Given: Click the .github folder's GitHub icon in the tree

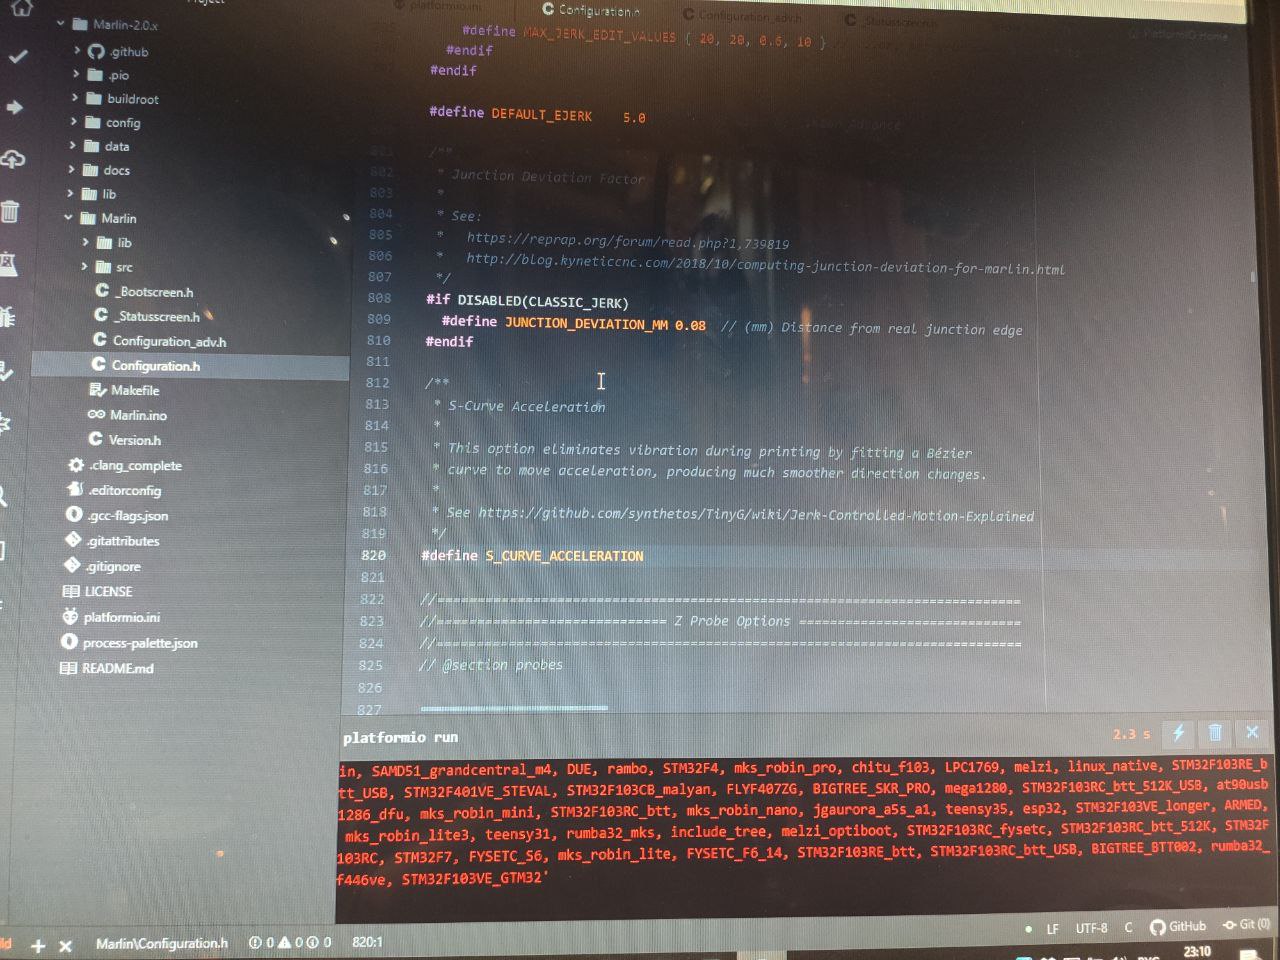Looking at the screenshot, I should [x=96, y=51].
